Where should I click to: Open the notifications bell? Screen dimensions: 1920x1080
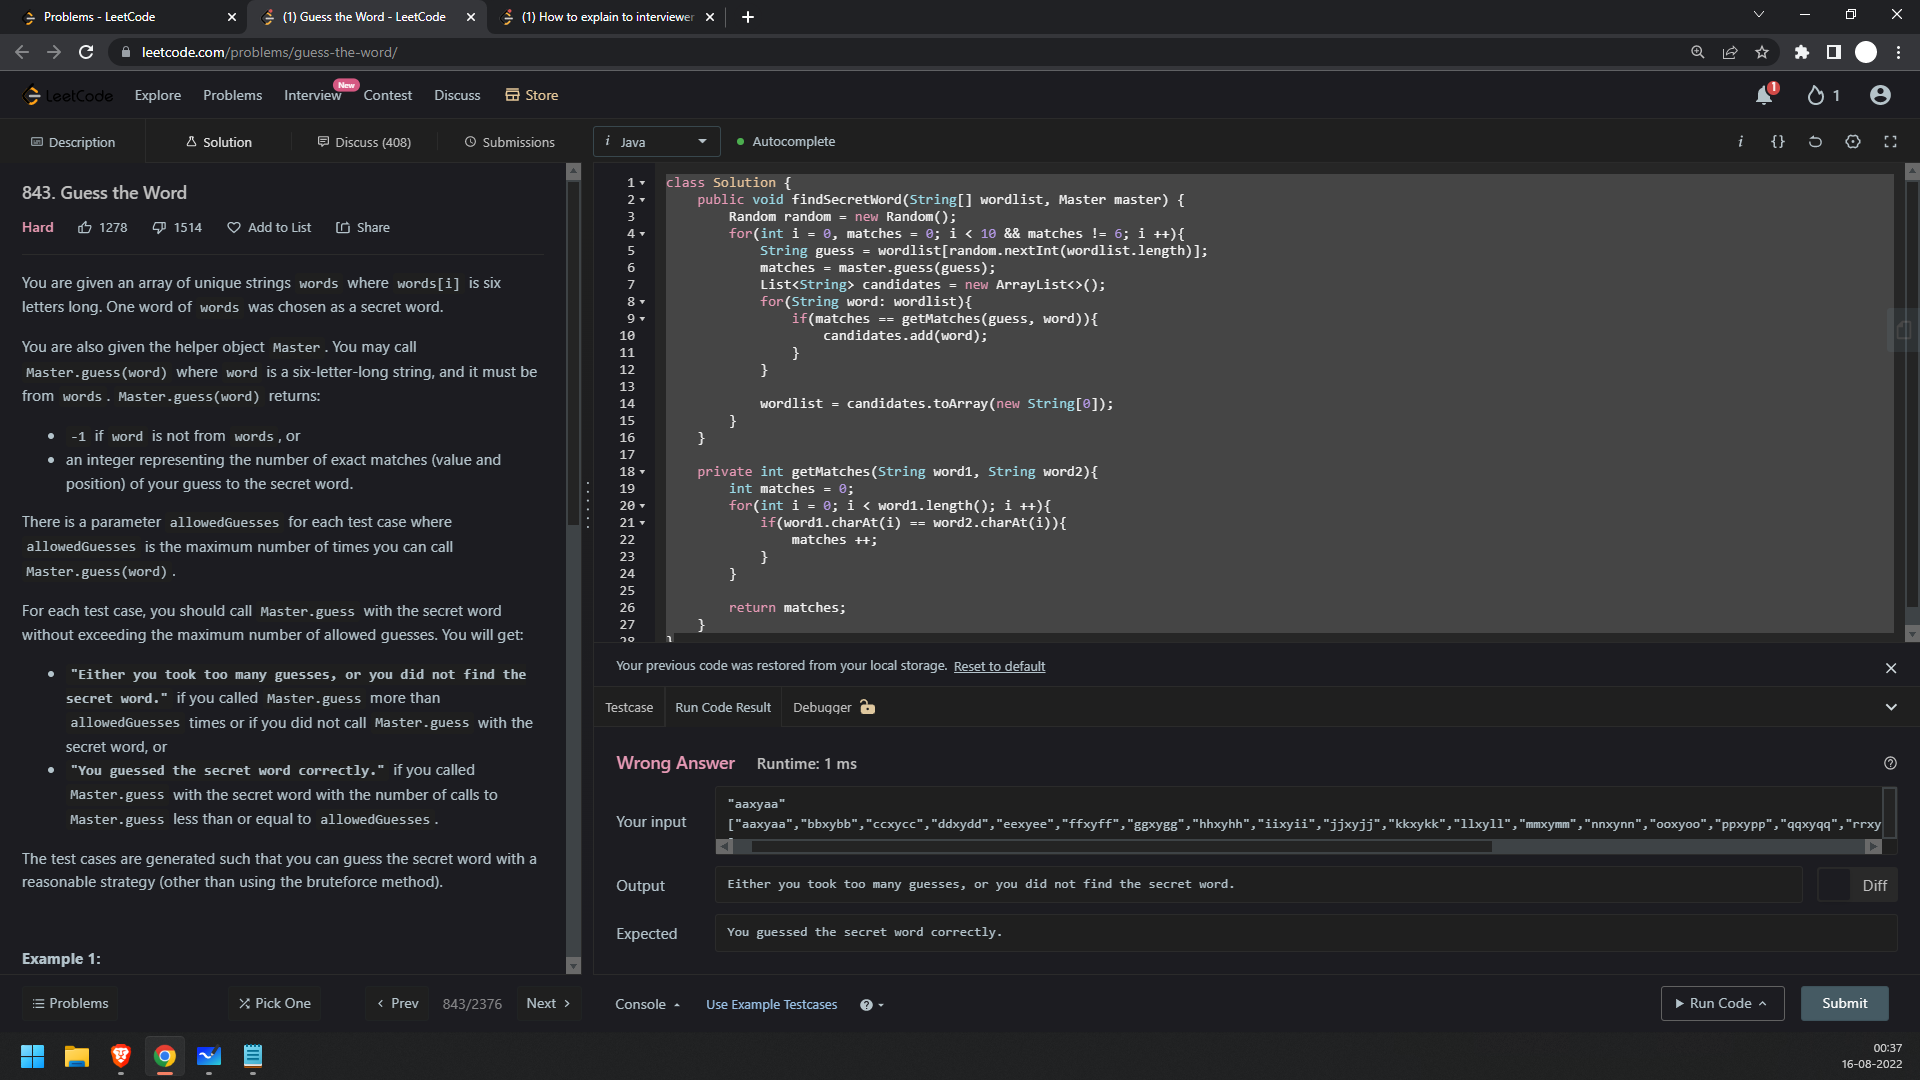1764,95
